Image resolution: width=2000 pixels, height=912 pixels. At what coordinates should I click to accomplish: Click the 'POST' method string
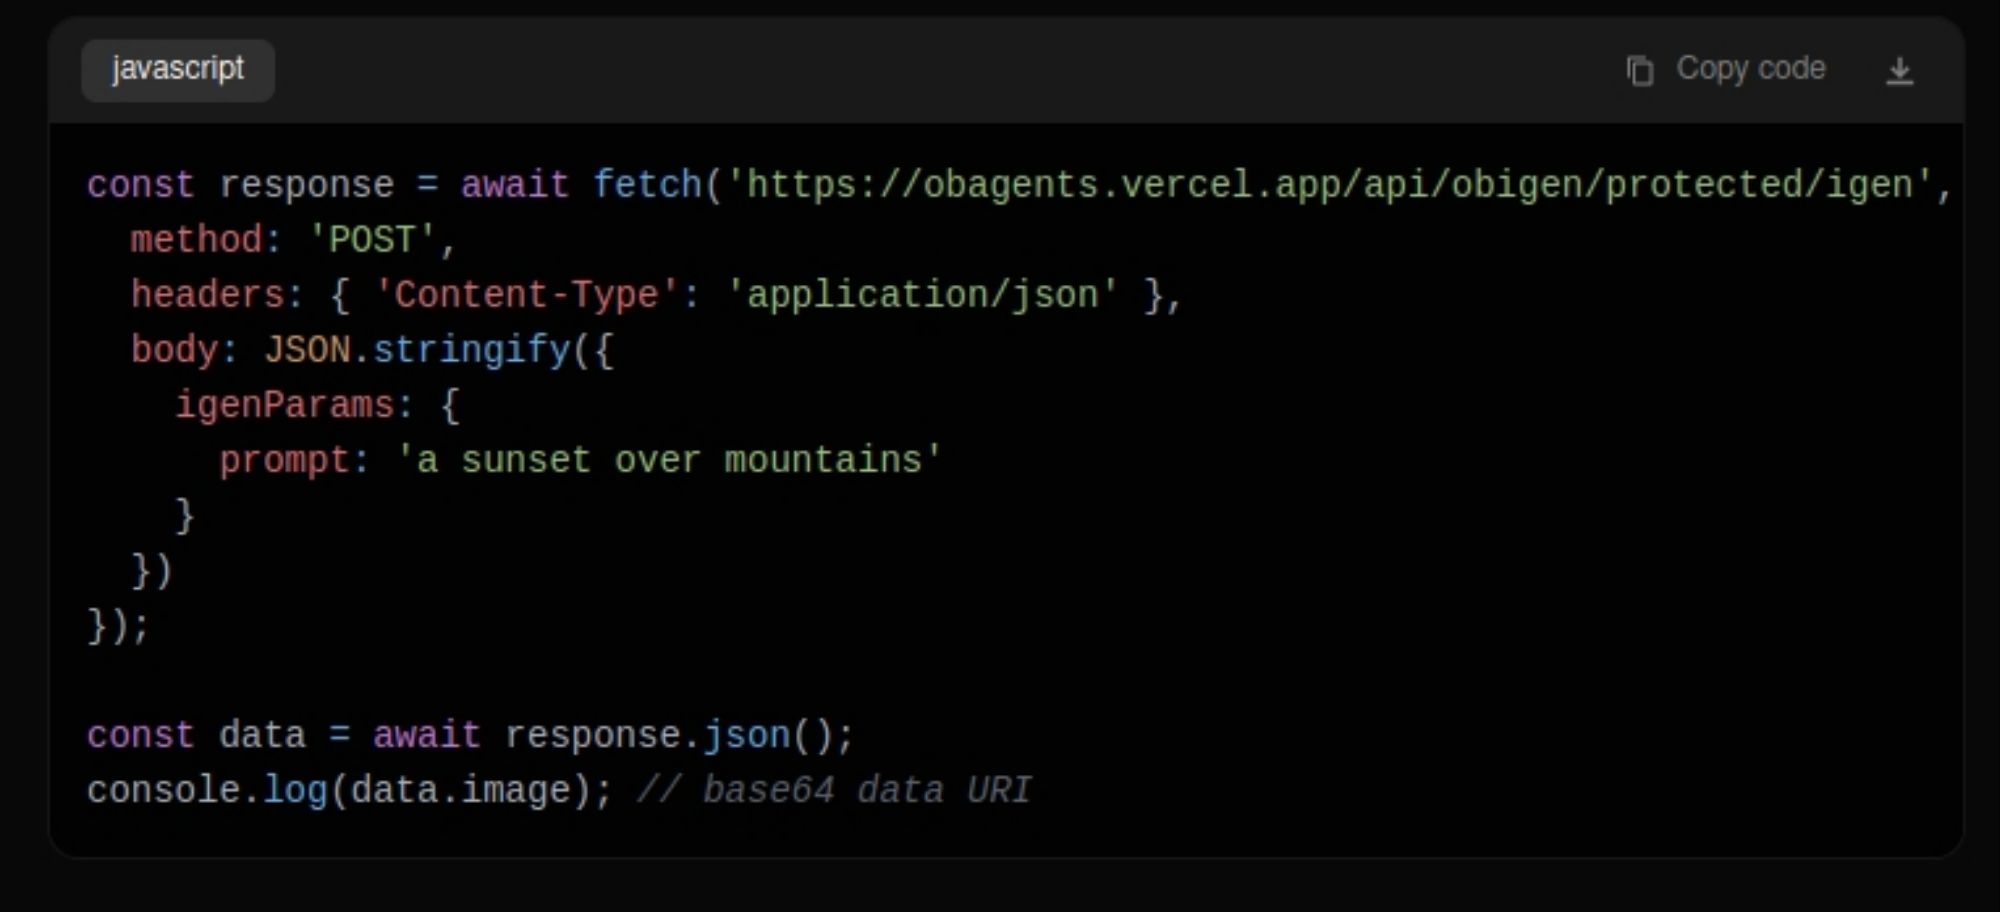[372, 240]
